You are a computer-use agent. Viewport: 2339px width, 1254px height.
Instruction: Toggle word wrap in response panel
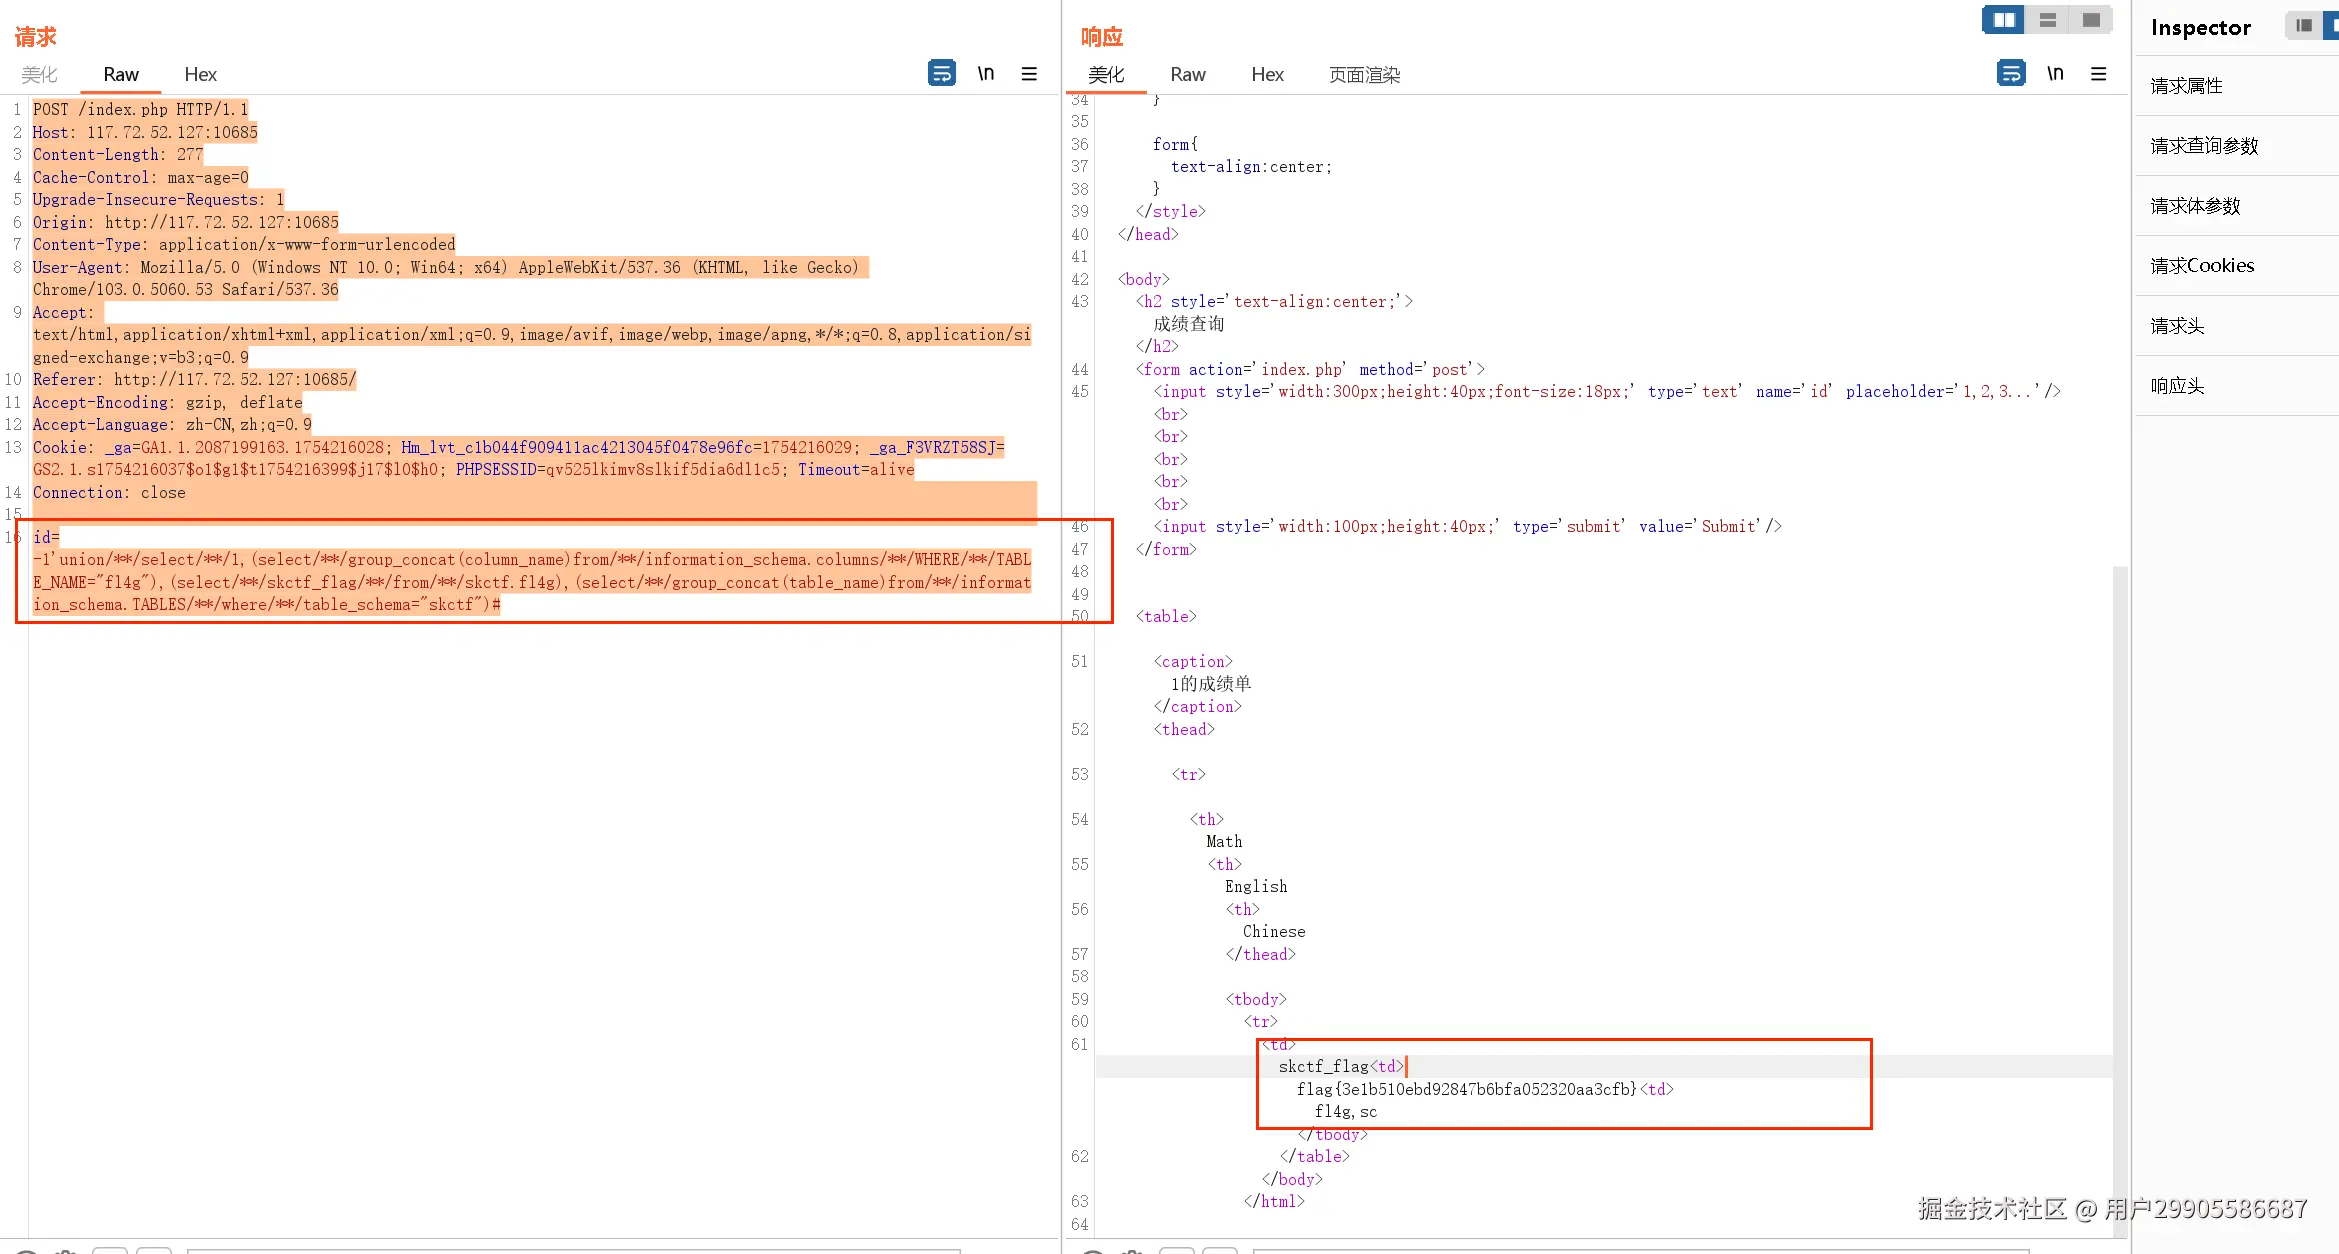[2011, 73]
